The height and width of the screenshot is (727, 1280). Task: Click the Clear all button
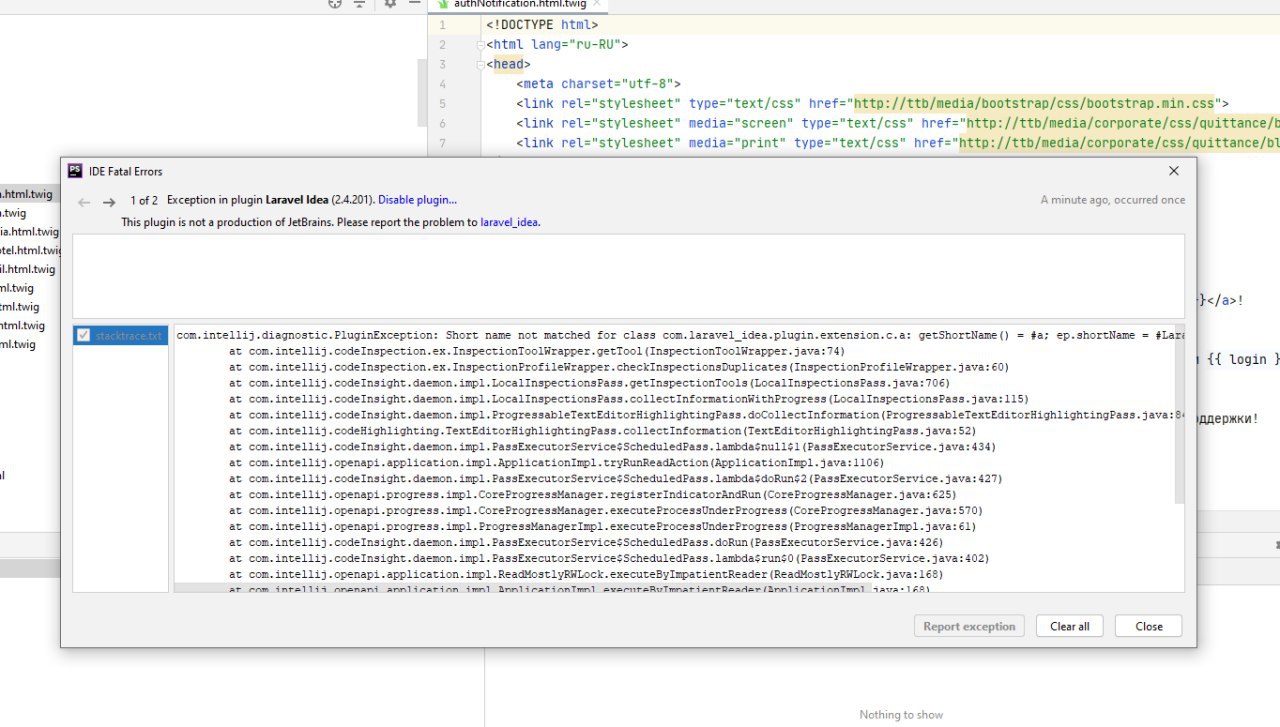(x=1070, y=626)
